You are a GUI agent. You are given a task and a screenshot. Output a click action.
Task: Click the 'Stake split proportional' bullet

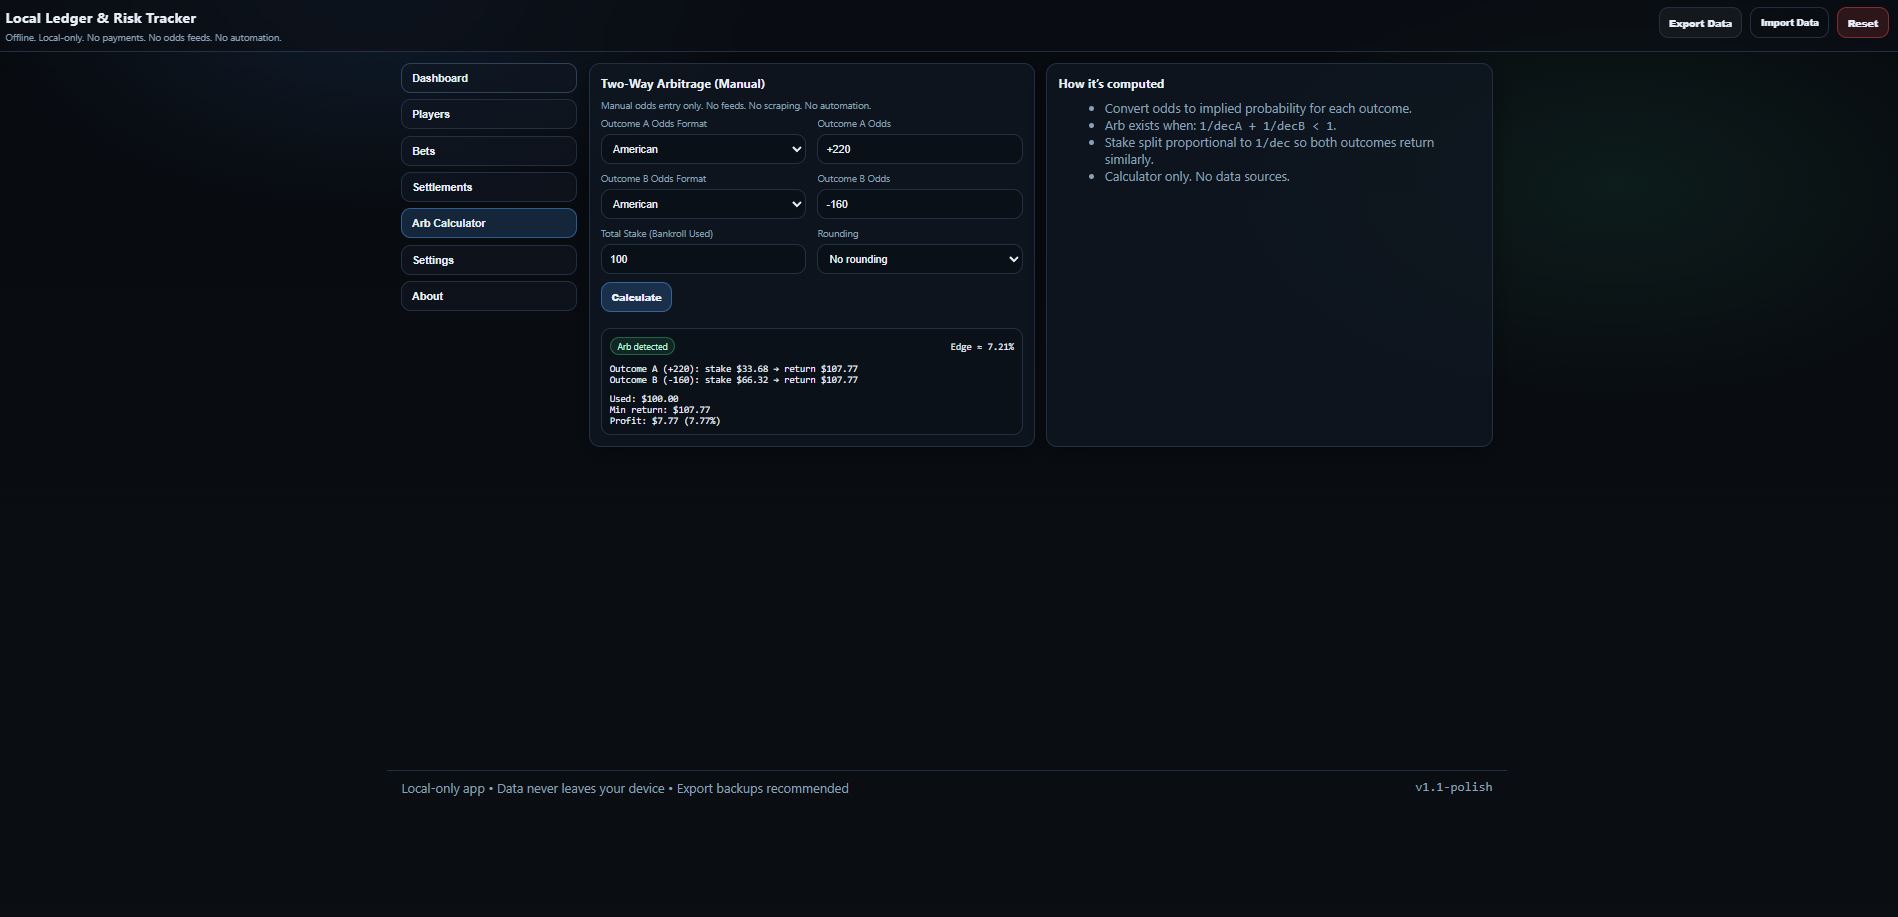[x=1270, y=151]
